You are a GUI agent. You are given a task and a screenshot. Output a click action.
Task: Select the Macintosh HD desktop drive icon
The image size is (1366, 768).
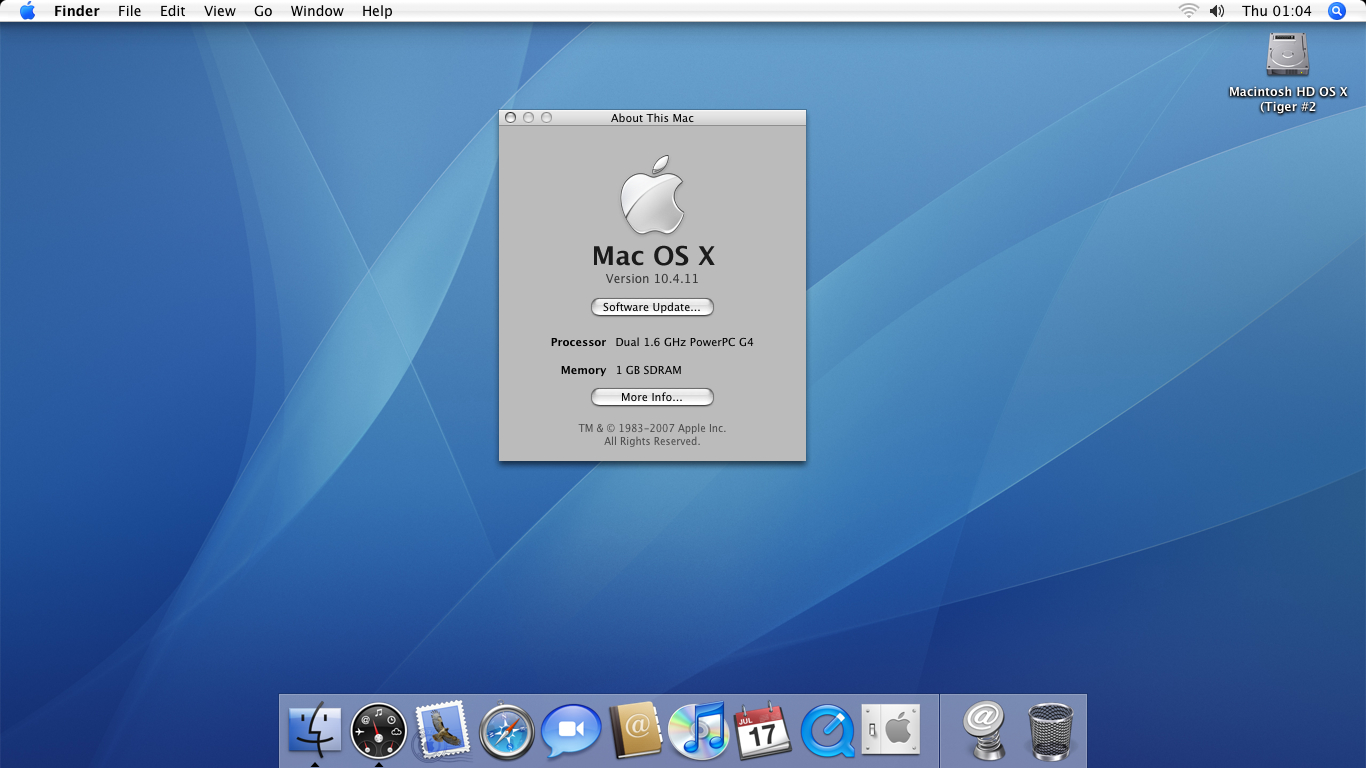click(1287, 54)
